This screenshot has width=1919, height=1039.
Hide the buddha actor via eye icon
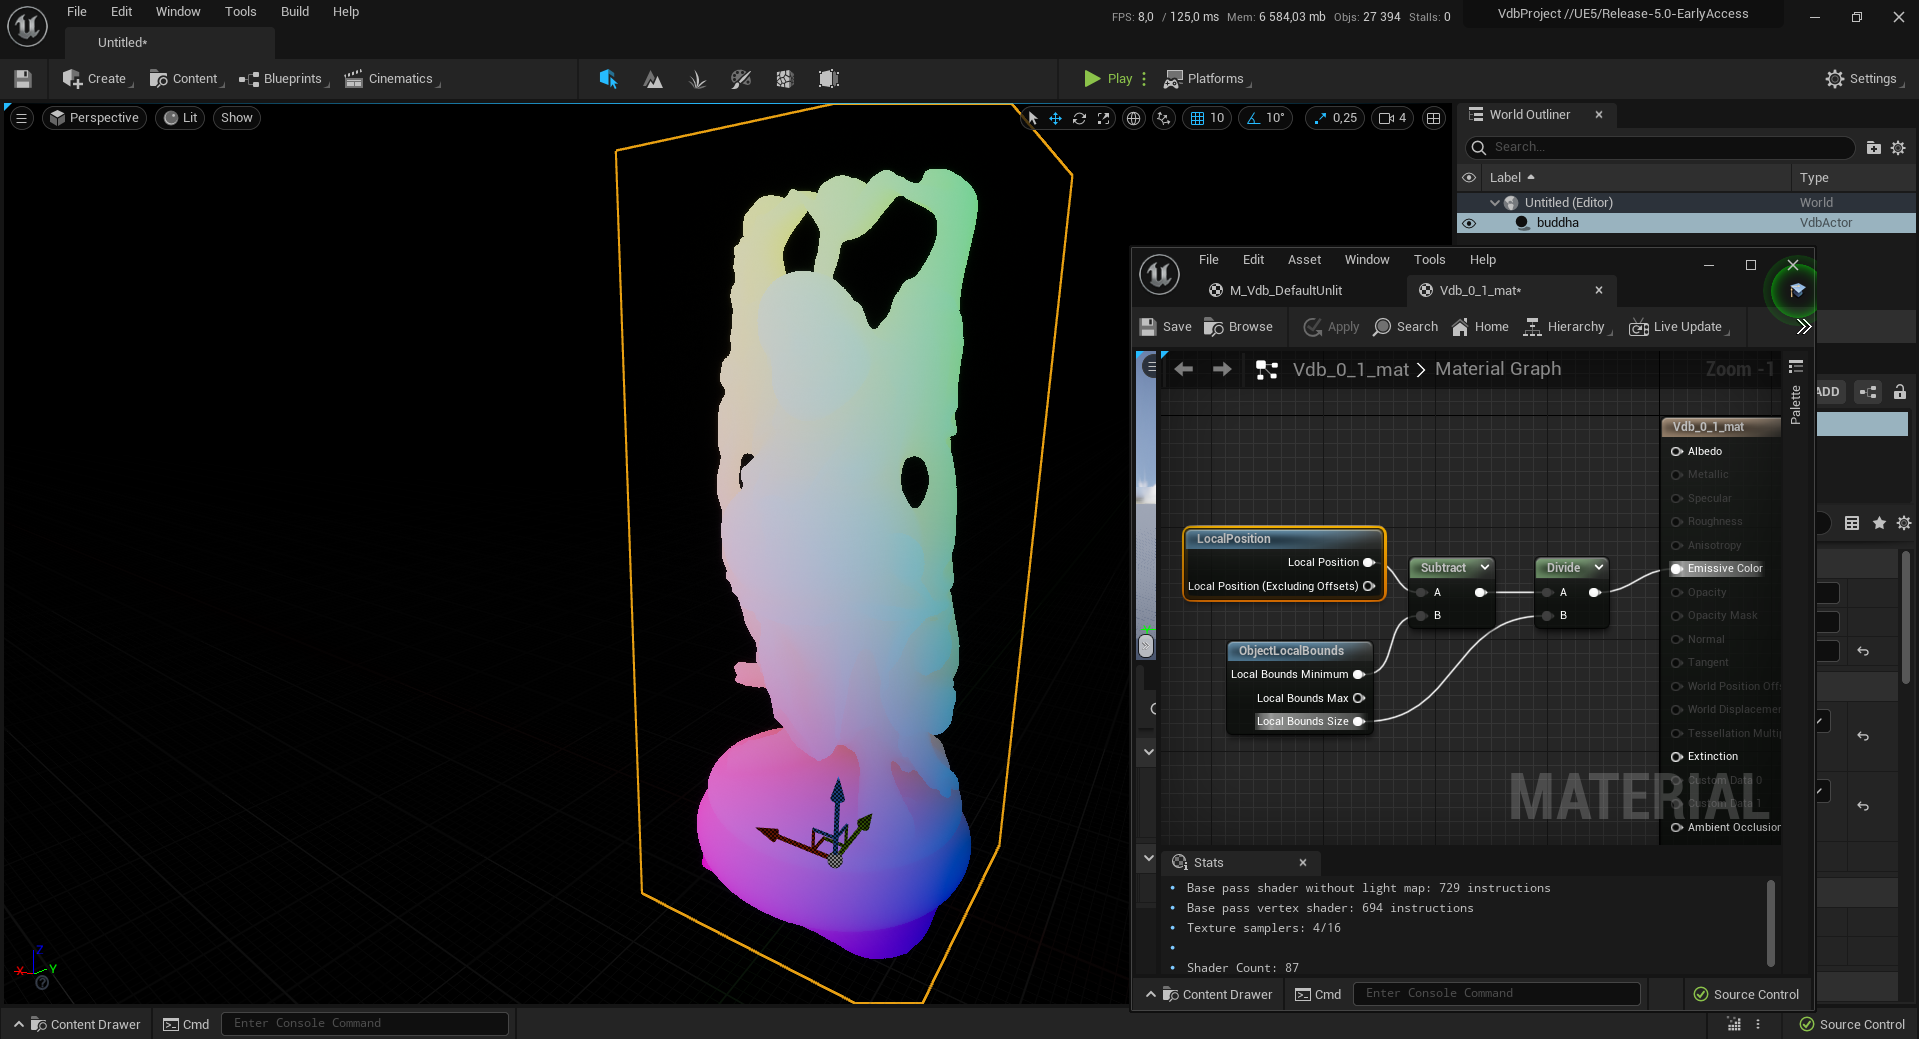(1469, 223)
